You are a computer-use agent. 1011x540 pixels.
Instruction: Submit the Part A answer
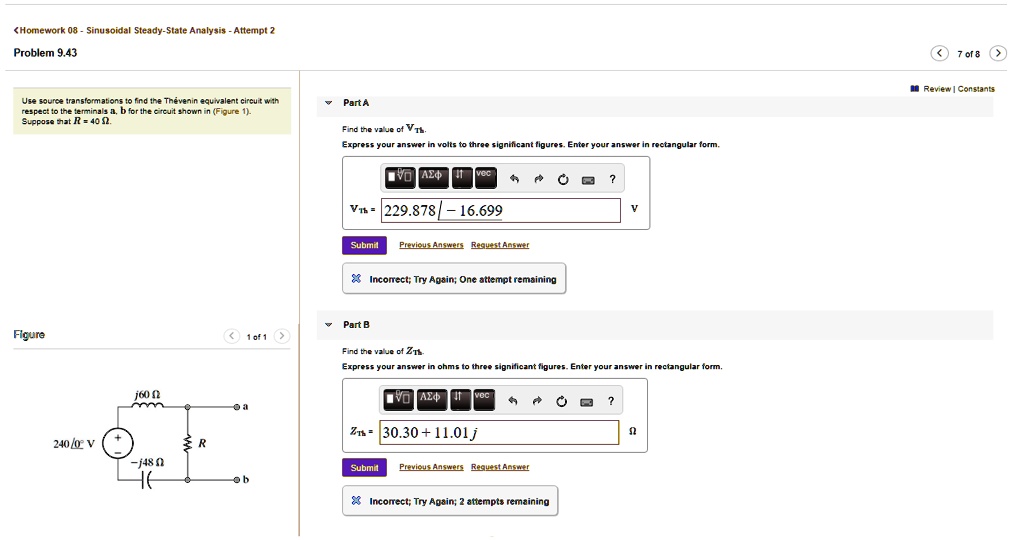point(364,245)
